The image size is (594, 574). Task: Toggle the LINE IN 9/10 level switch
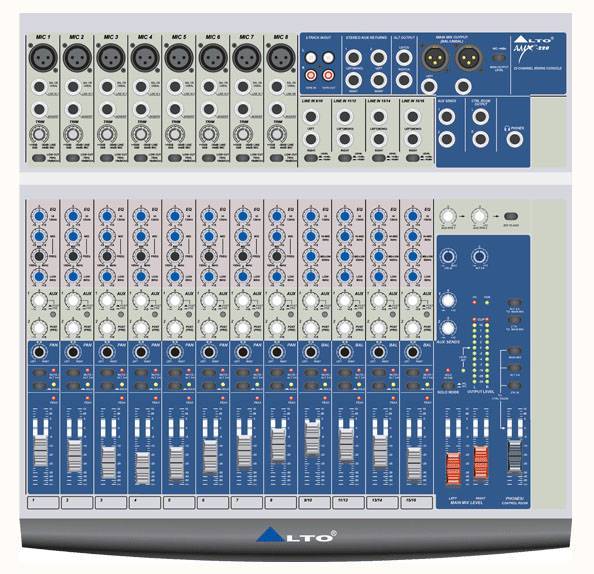311,158
